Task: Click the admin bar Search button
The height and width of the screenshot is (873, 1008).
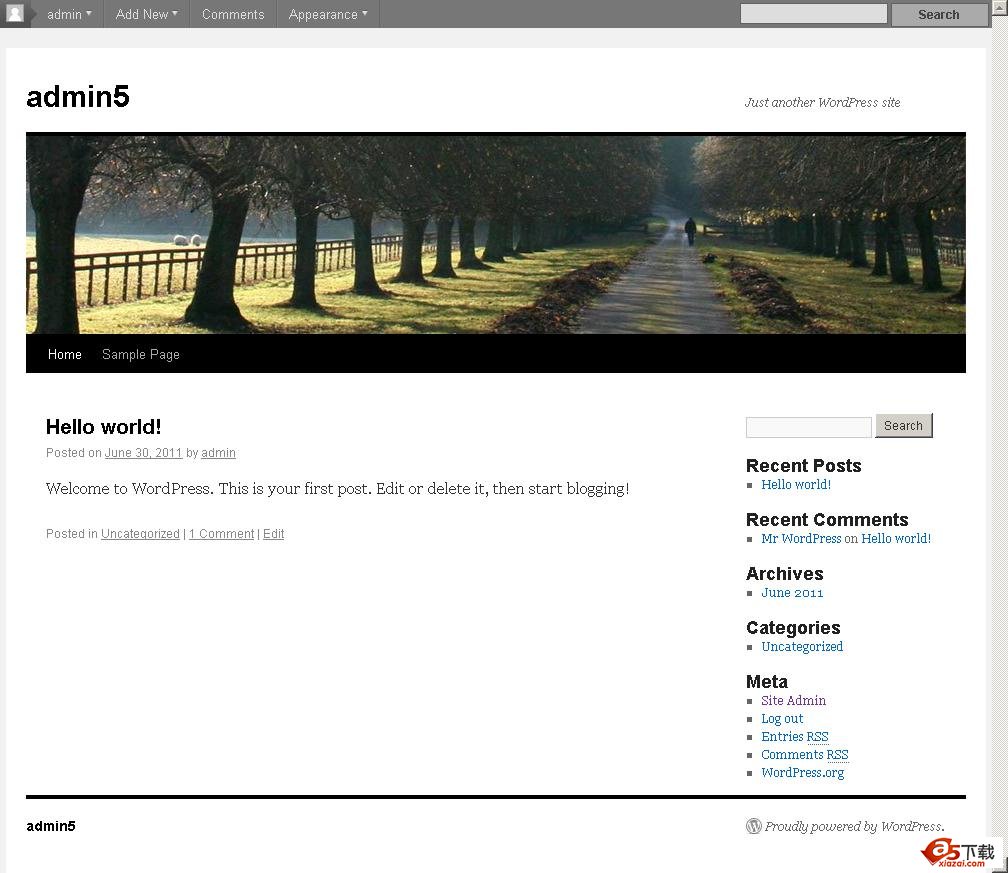Action: 939,14
